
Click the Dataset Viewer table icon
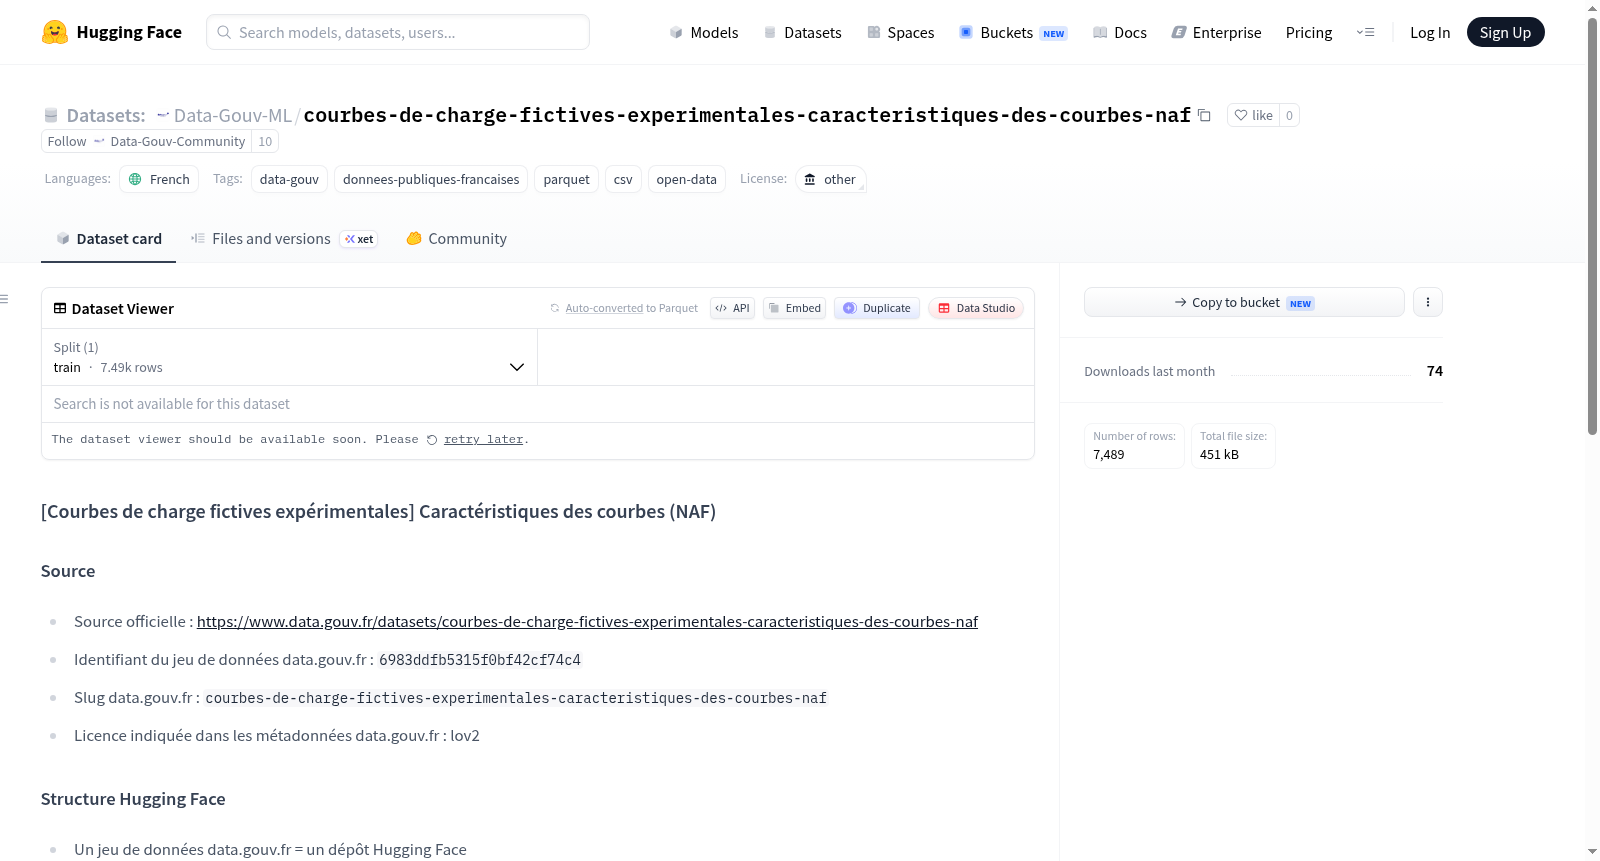point(60,308)
